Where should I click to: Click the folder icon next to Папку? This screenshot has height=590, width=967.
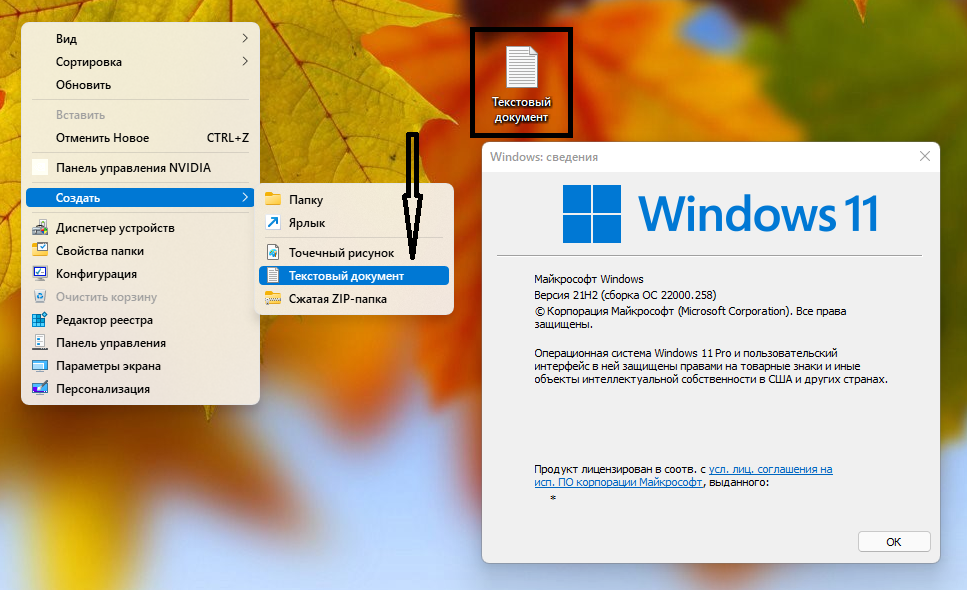(x=273, y=199)
